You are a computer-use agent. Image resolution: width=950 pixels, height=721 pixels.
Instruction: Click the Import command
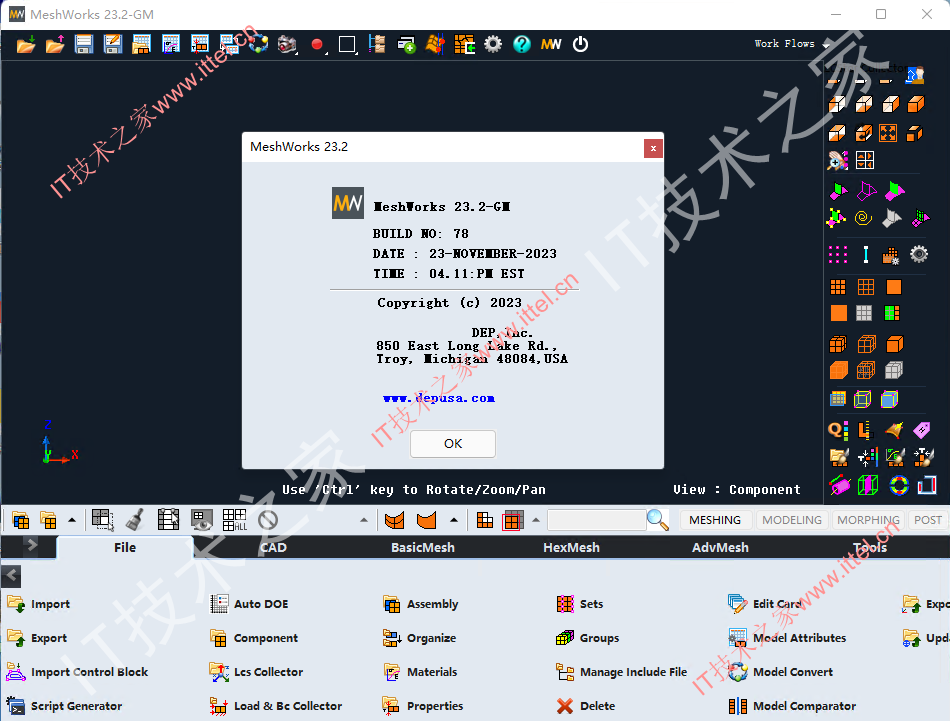pos(39,603)
